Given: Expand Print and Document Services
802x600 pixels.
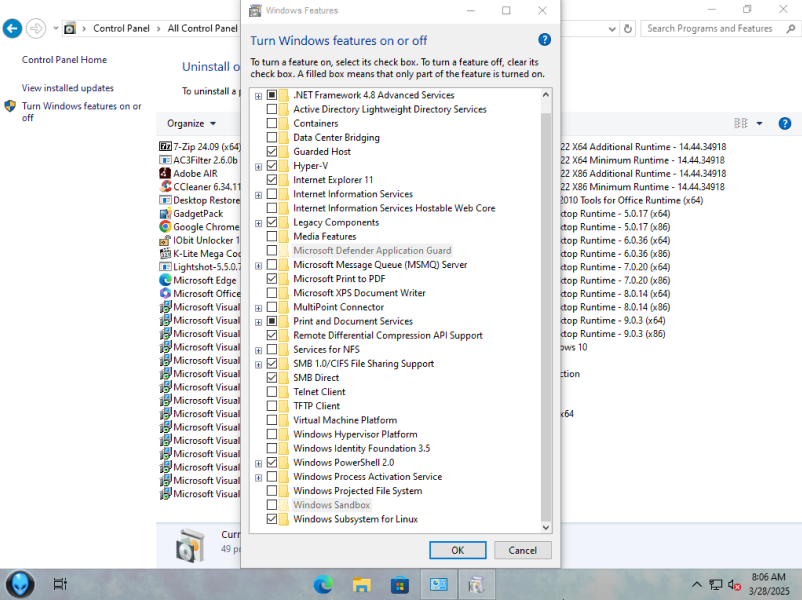Looking at the screenshot, I should click(x=258, y=322).
